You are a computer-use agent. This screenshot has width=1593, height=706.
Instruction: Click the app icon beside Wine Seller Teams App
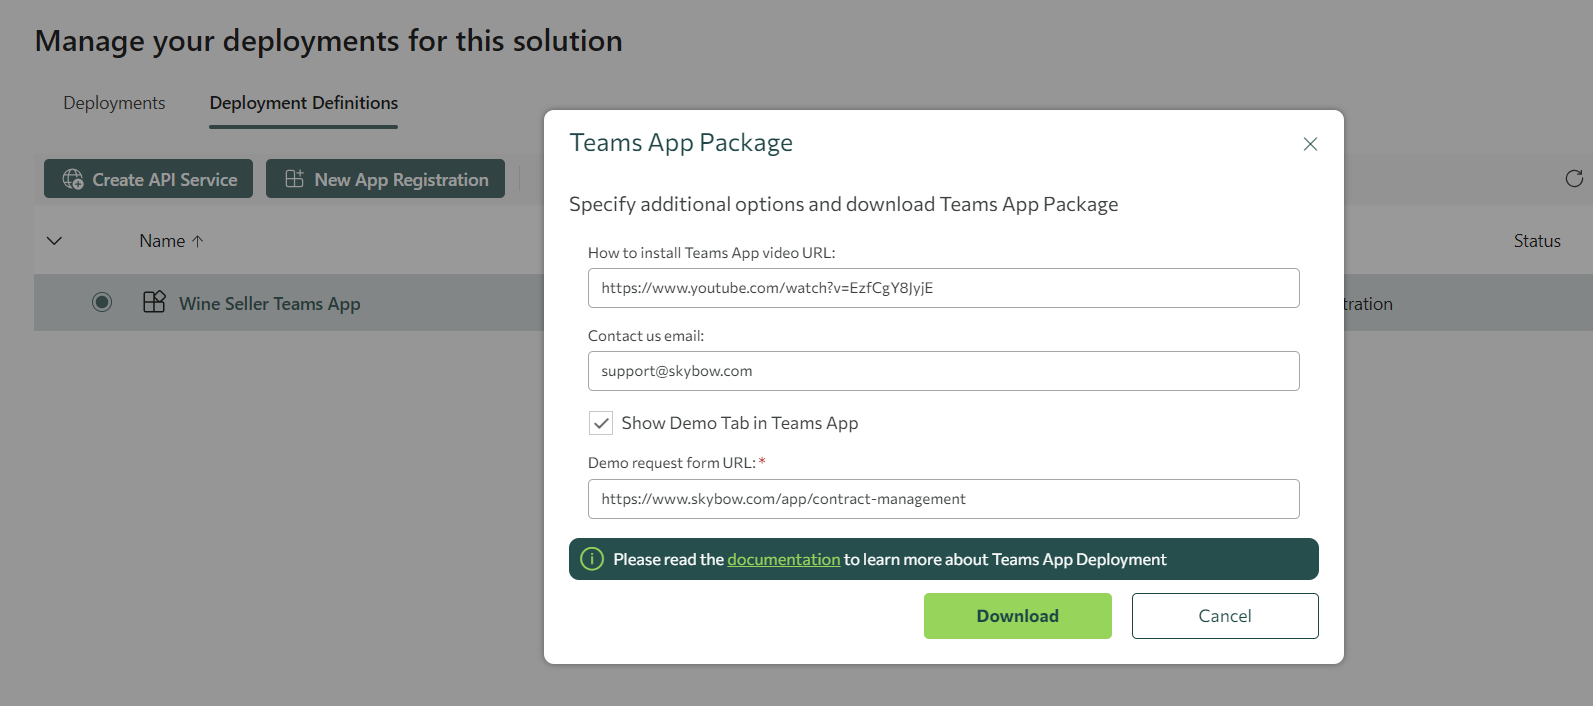click(154, 302)
